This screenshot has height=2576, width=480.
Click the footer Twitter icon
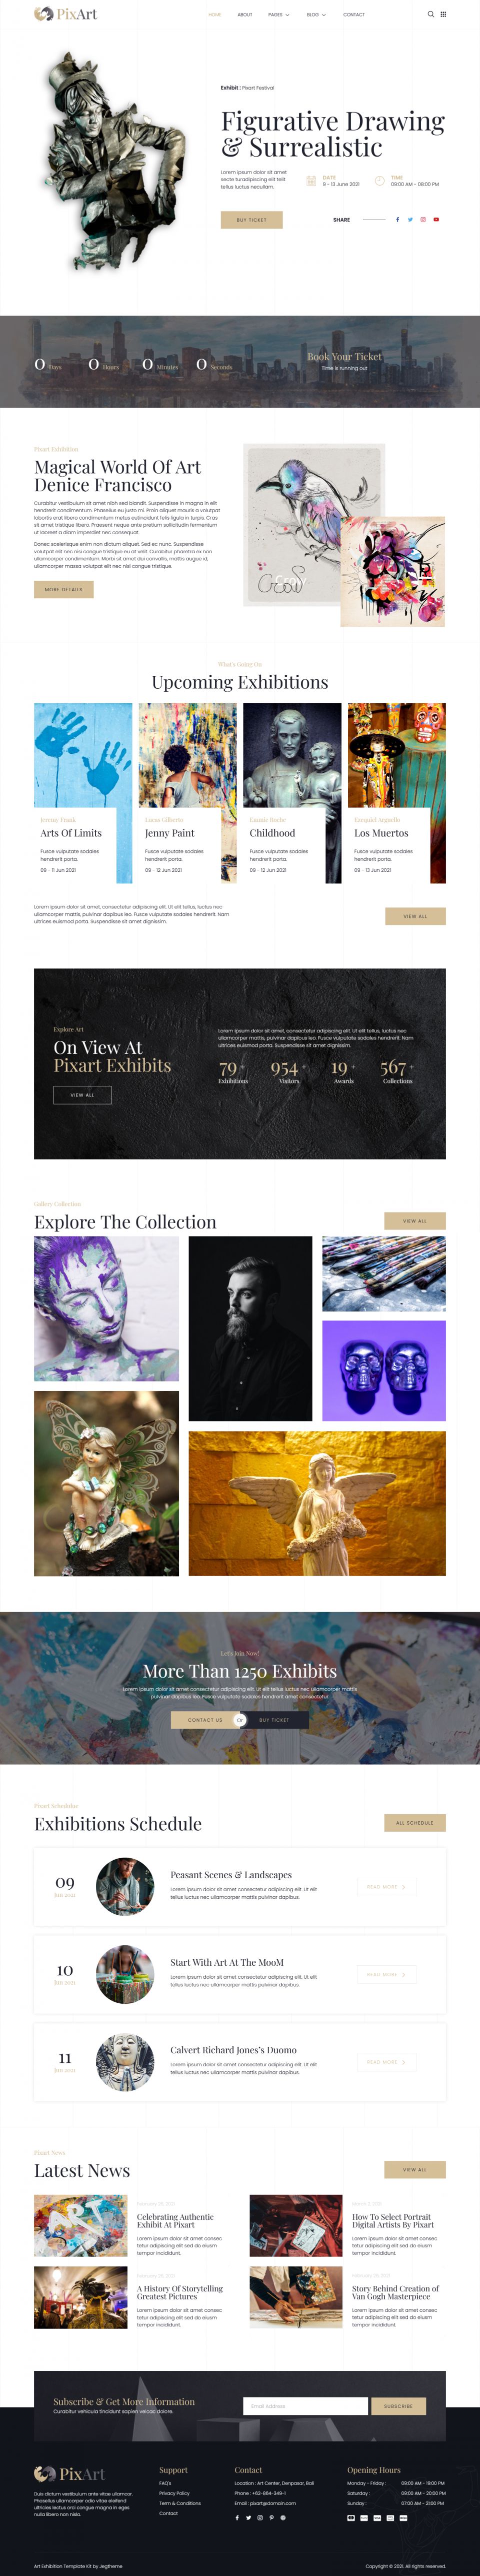pyautogui.click(x=248, y=2517)
